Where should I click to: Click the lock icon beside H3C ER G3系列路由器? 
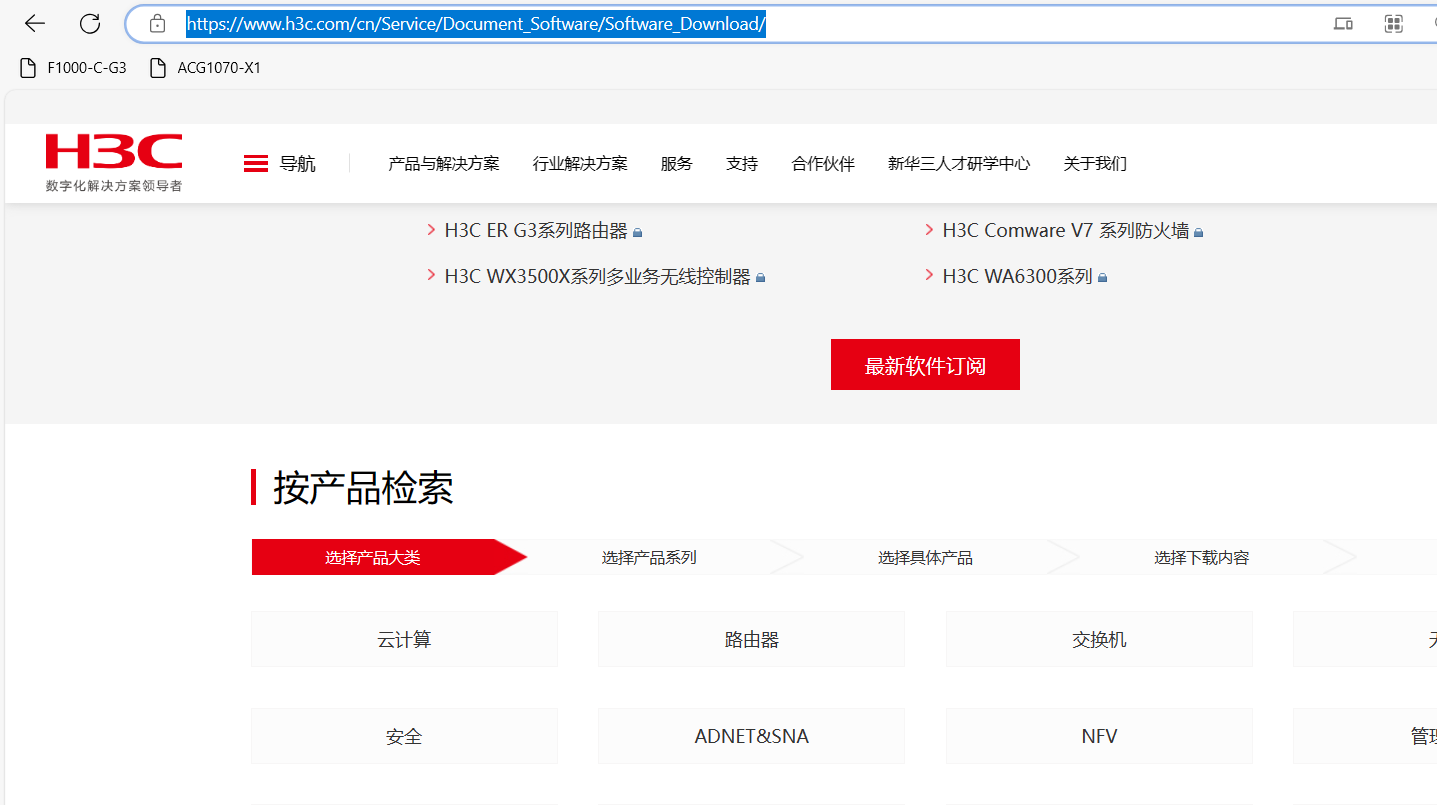tap(638, 233)
